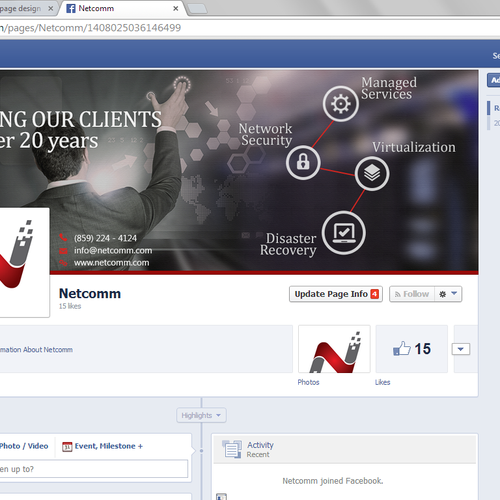Click the Virtualization cover text
The image size is (500, 500).
click(x=414, y=147)
